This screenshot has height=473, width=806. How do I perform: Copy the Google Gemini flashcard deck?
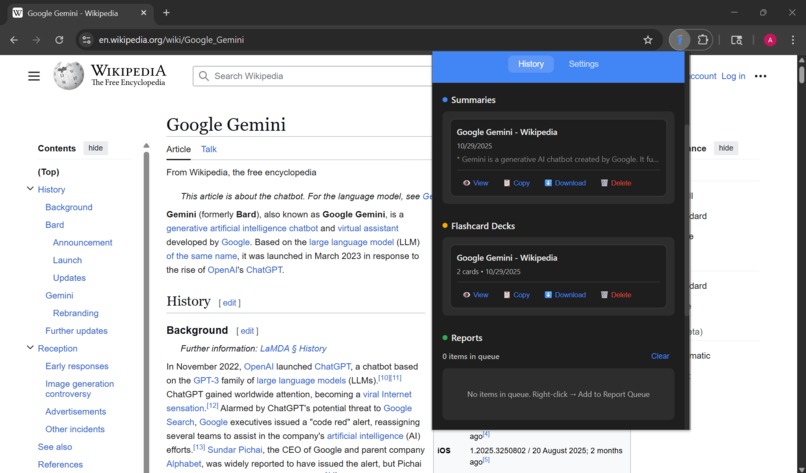[x=516, y=295]
